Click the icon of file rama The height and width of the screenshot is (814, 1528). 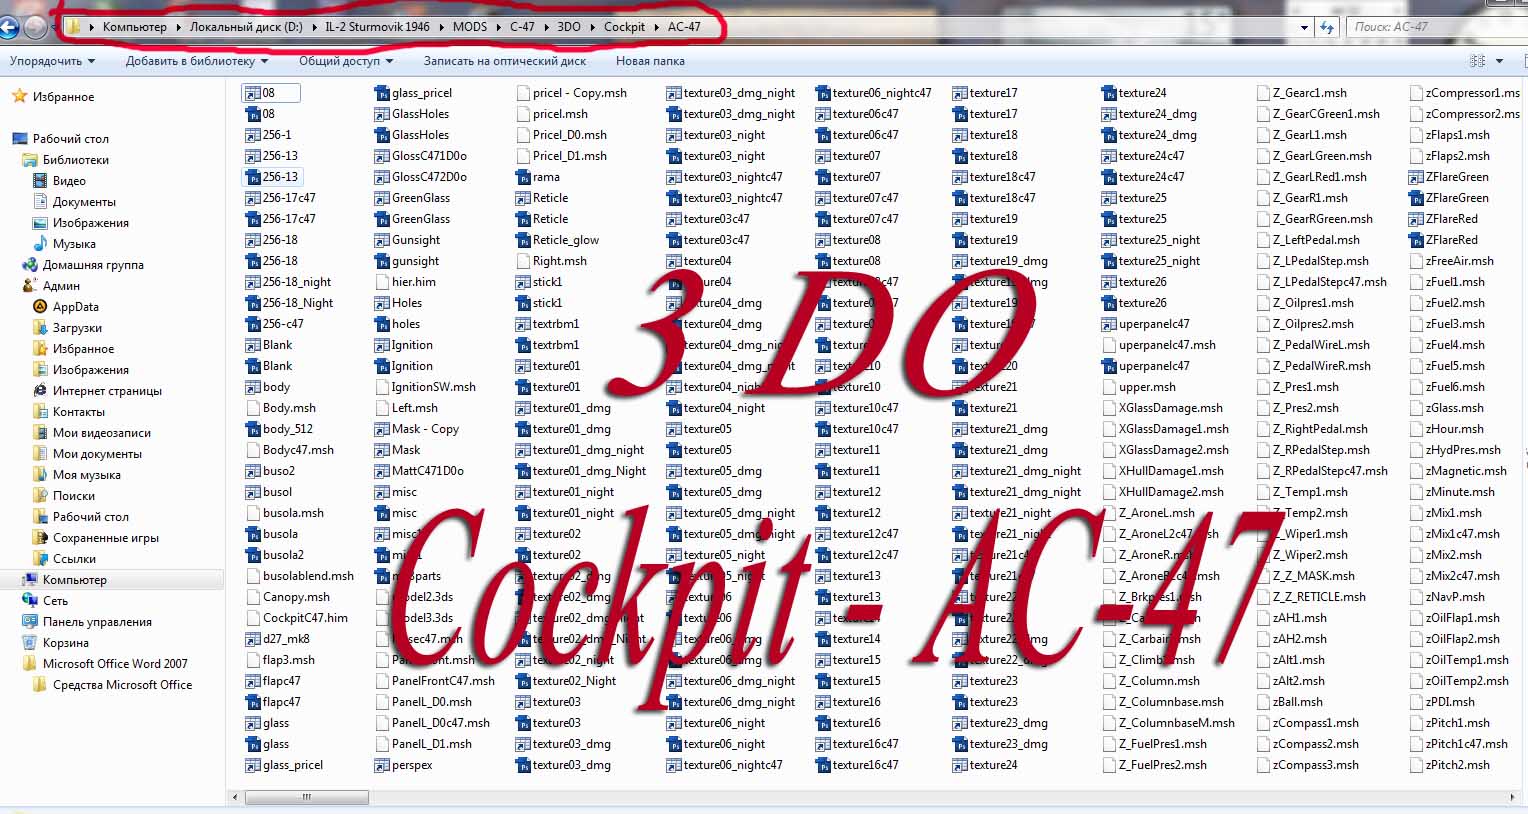tap(523, 177)
